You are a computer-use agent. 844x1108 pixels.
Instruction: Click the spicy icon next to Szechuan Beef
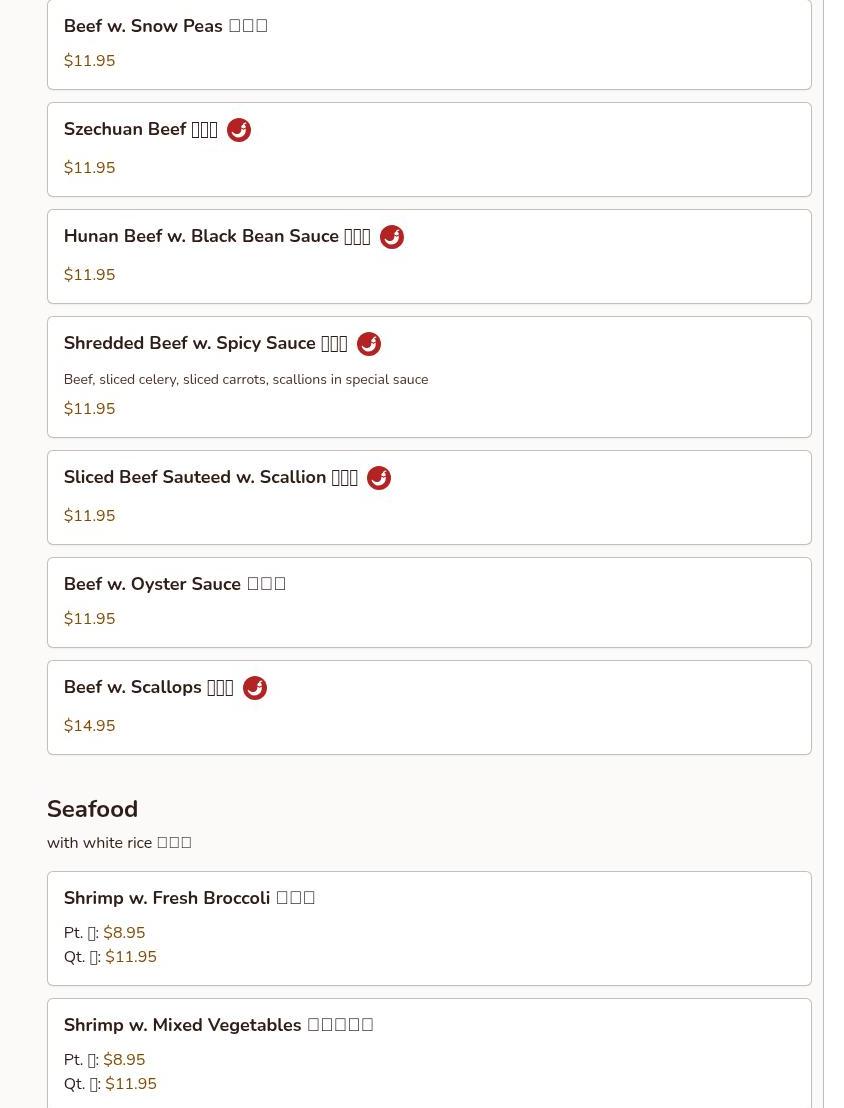[x=239, y=130]
